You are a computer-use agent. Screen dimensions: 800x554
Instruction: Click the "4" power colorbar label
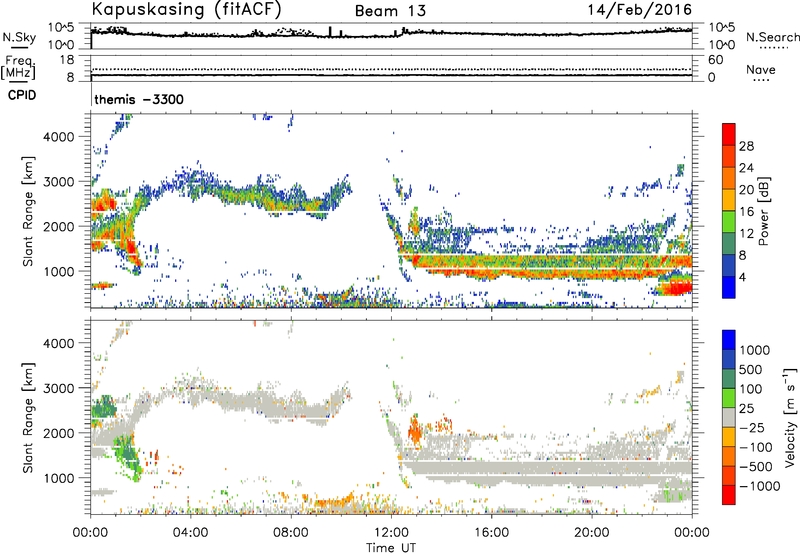(742, 277)
